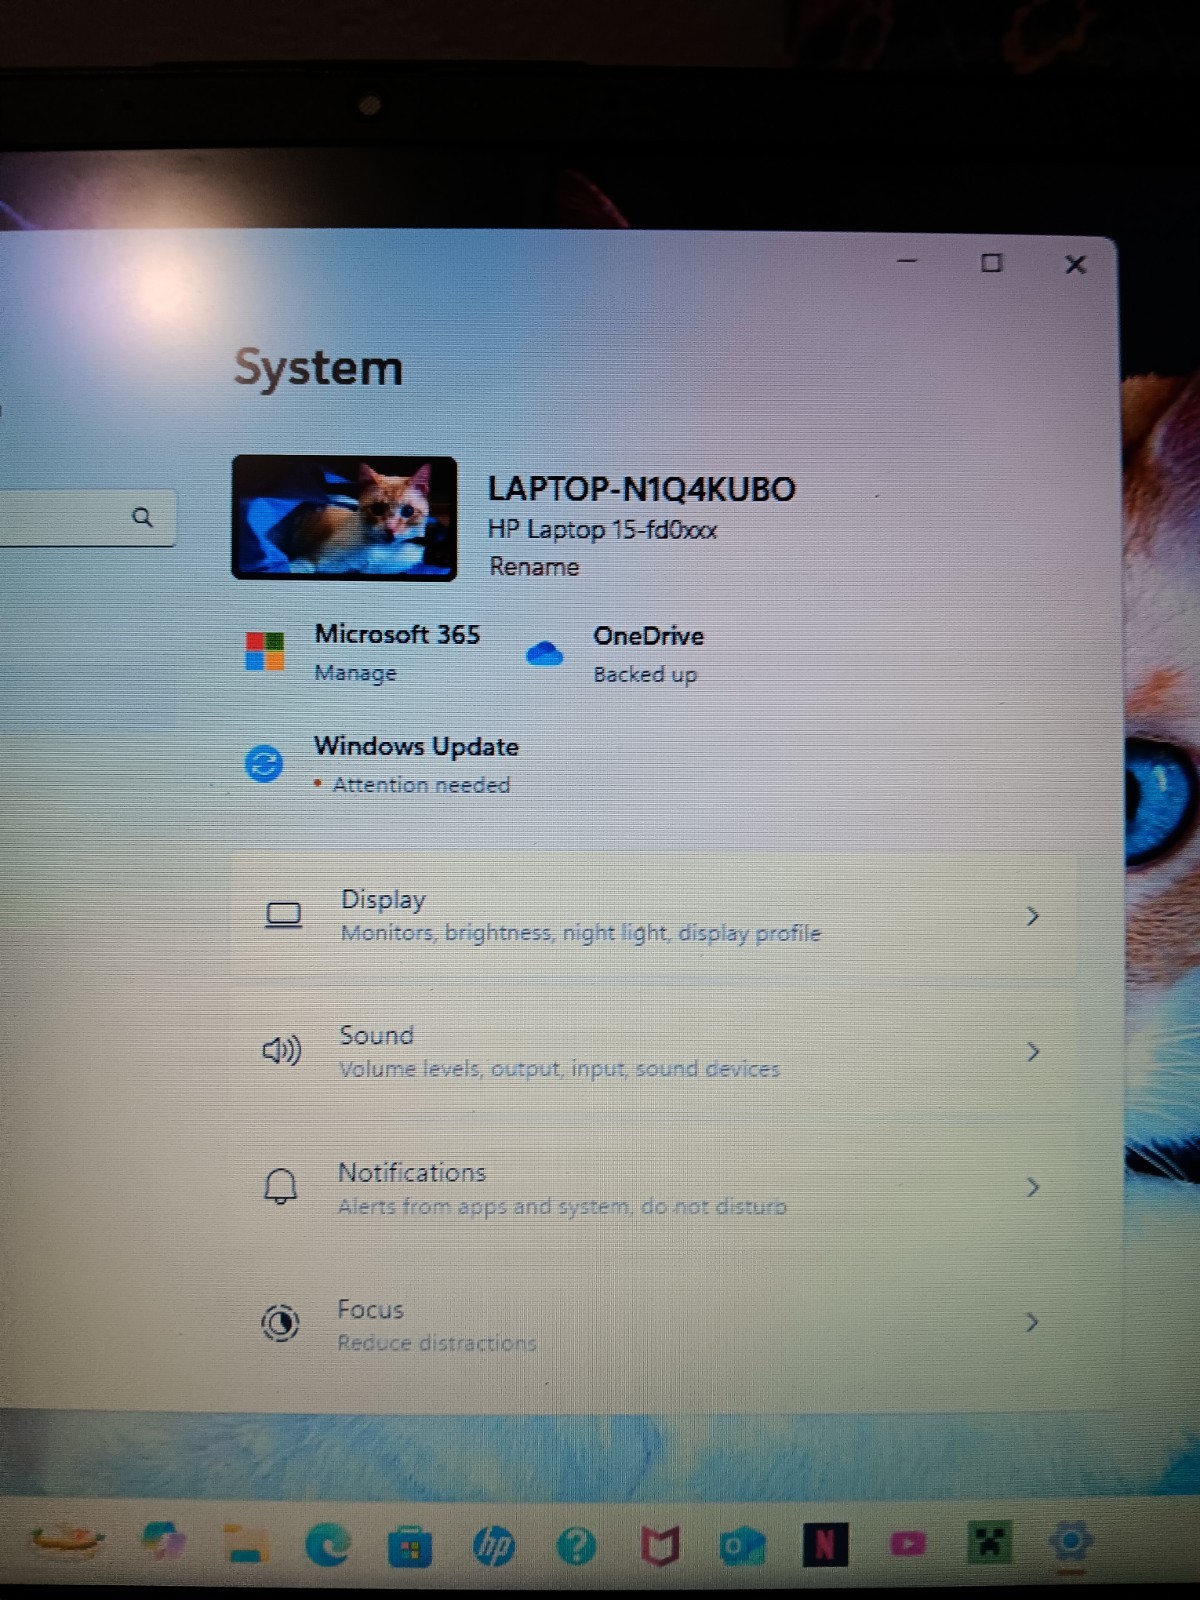Minimize the Settings window

tap(907, 261)
